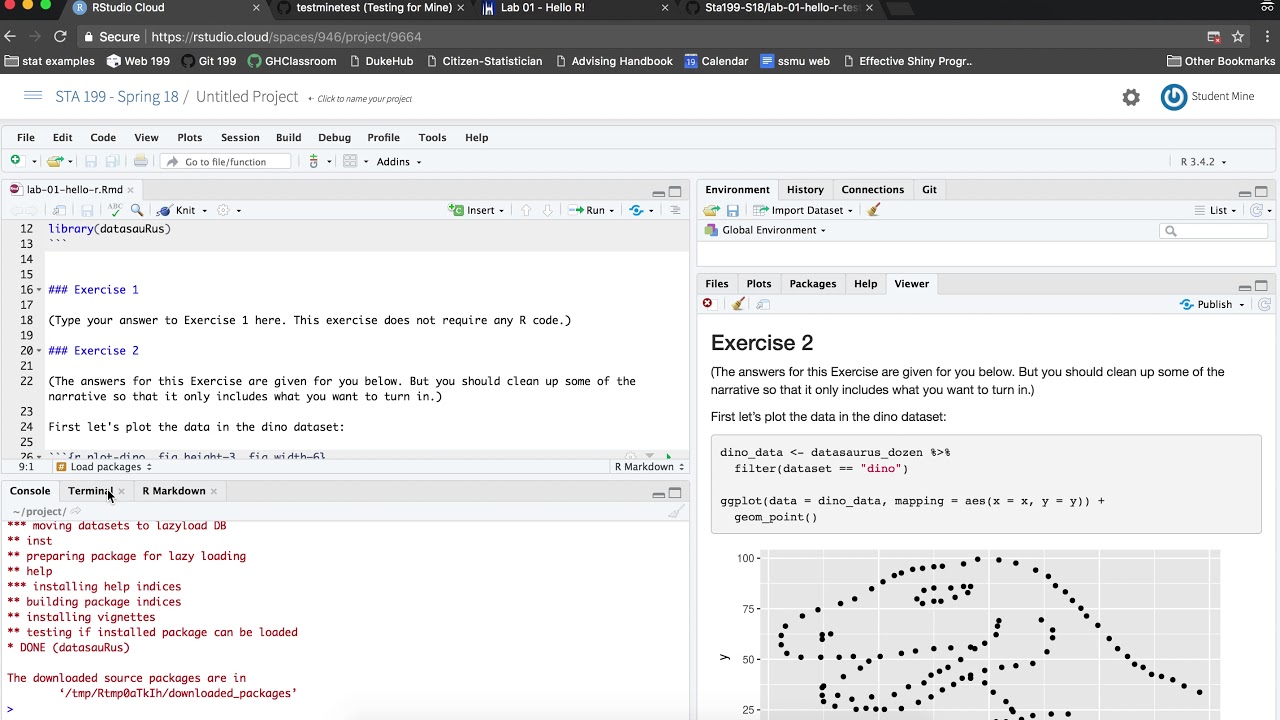The width and height of the screenshot is (1280, 720).
Task: Open the Plots menu
Action: (190, 137)
